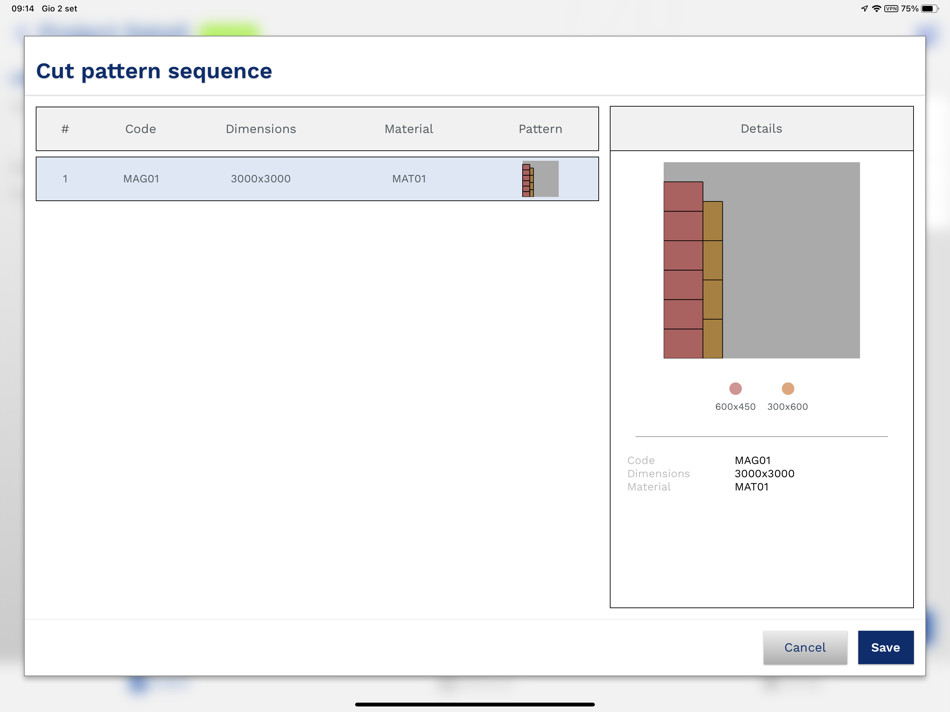
Task: Click the 3000x3000 dimensions value in Details
Action: 765,474
